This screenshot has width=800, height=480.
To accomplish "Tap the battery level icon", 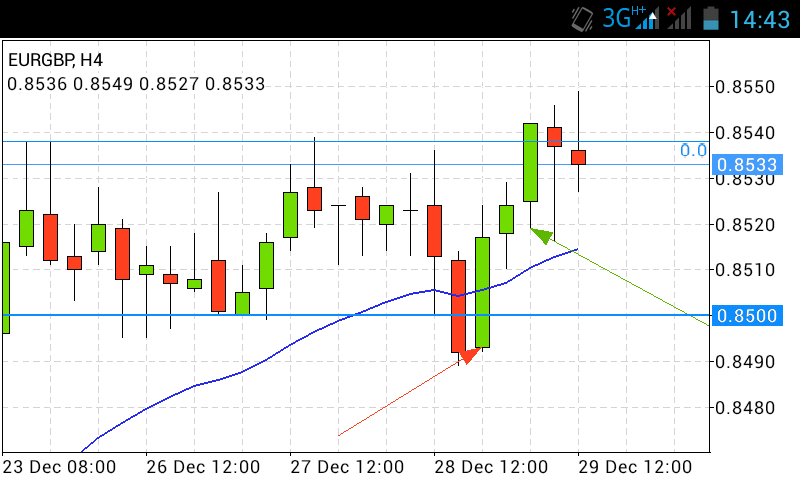I will [x=711, y=18].
